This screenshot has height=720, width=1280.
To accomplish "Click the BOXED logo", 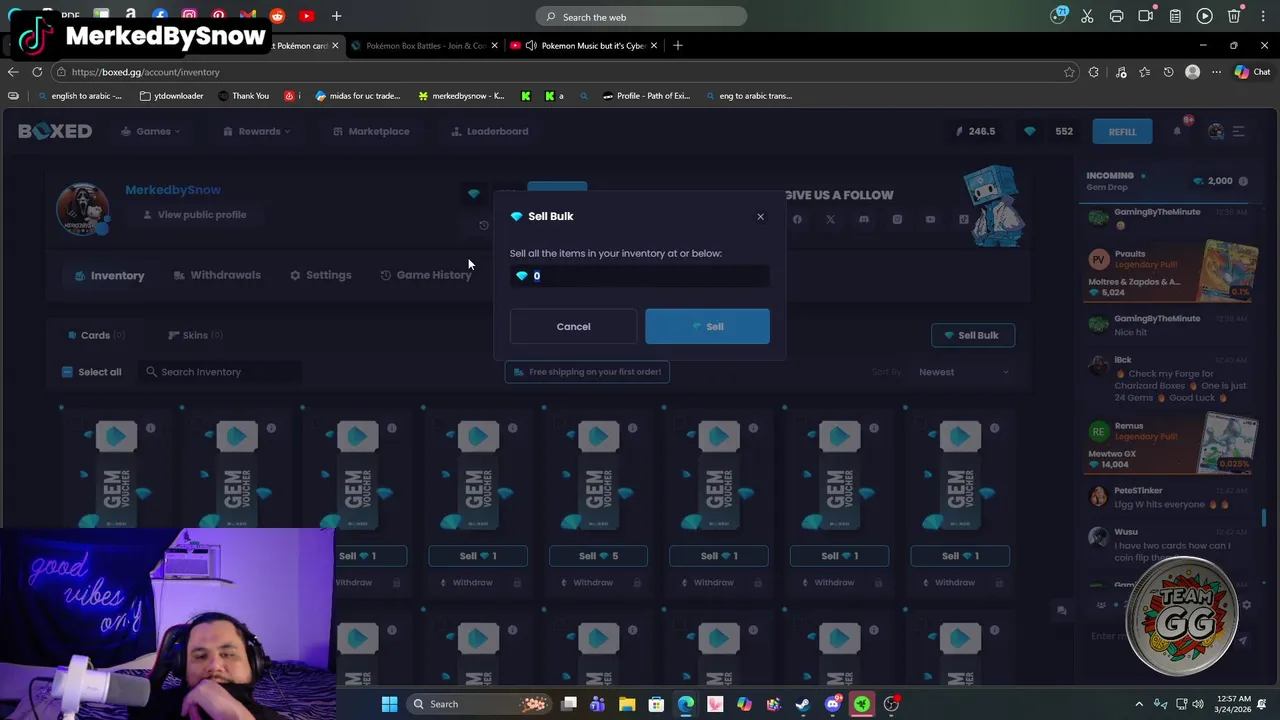I will pyautogui.click(x=55, y=131).
